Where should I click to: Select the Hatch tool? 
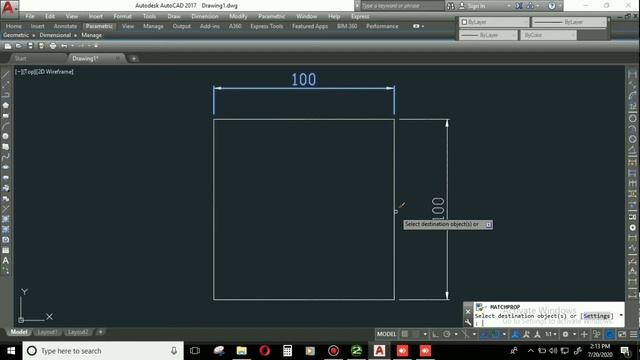point(5,219)
